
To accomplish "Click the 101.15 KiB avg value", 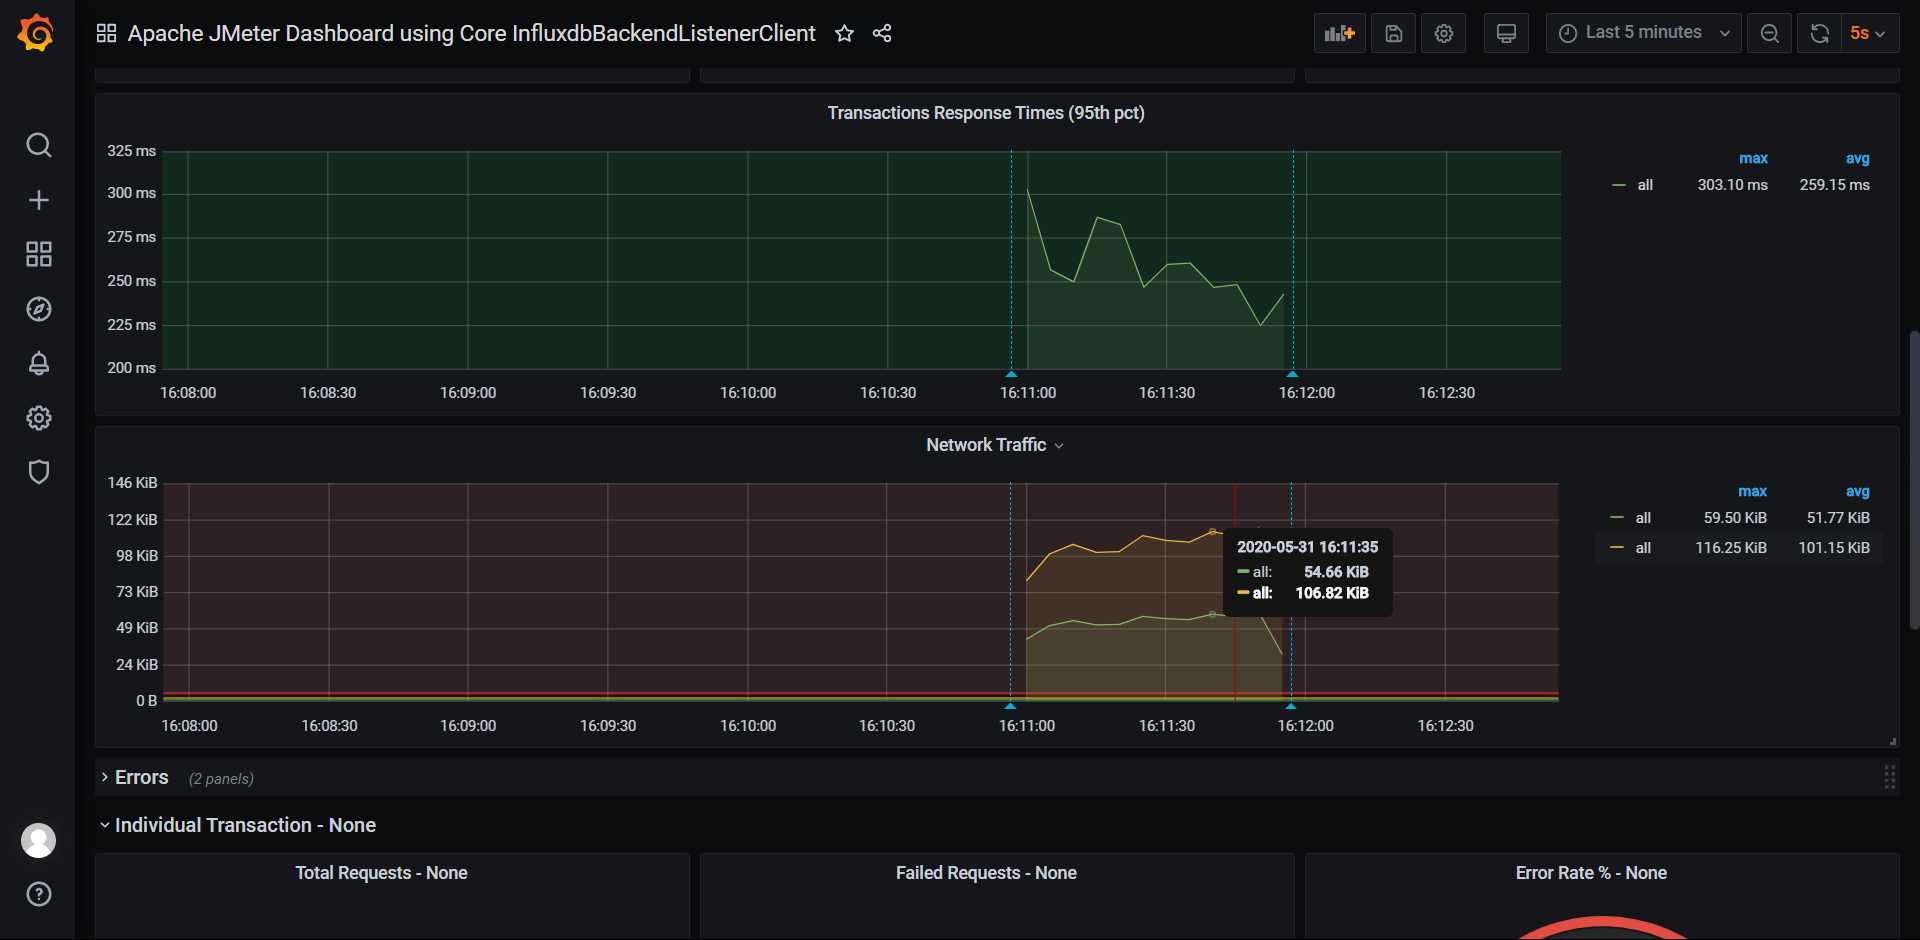I will (x=1834, y=548).
